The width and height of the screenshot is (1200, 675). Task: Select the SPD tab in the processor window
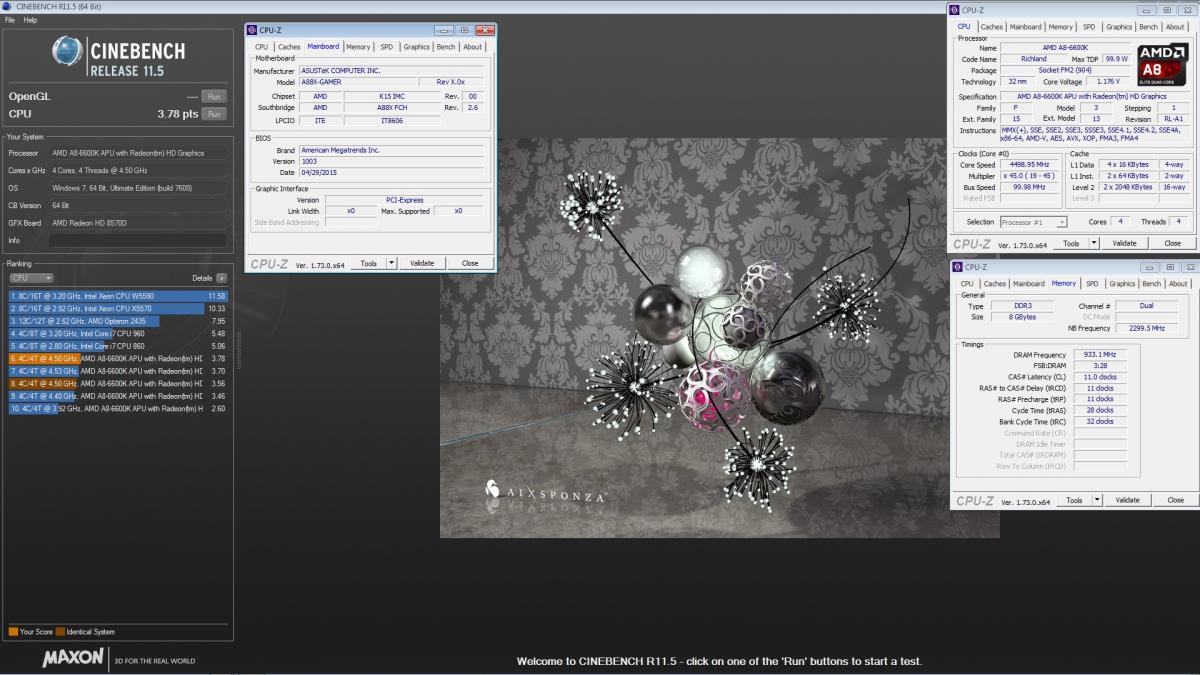pyautogui.click(x=1089, y=27)
